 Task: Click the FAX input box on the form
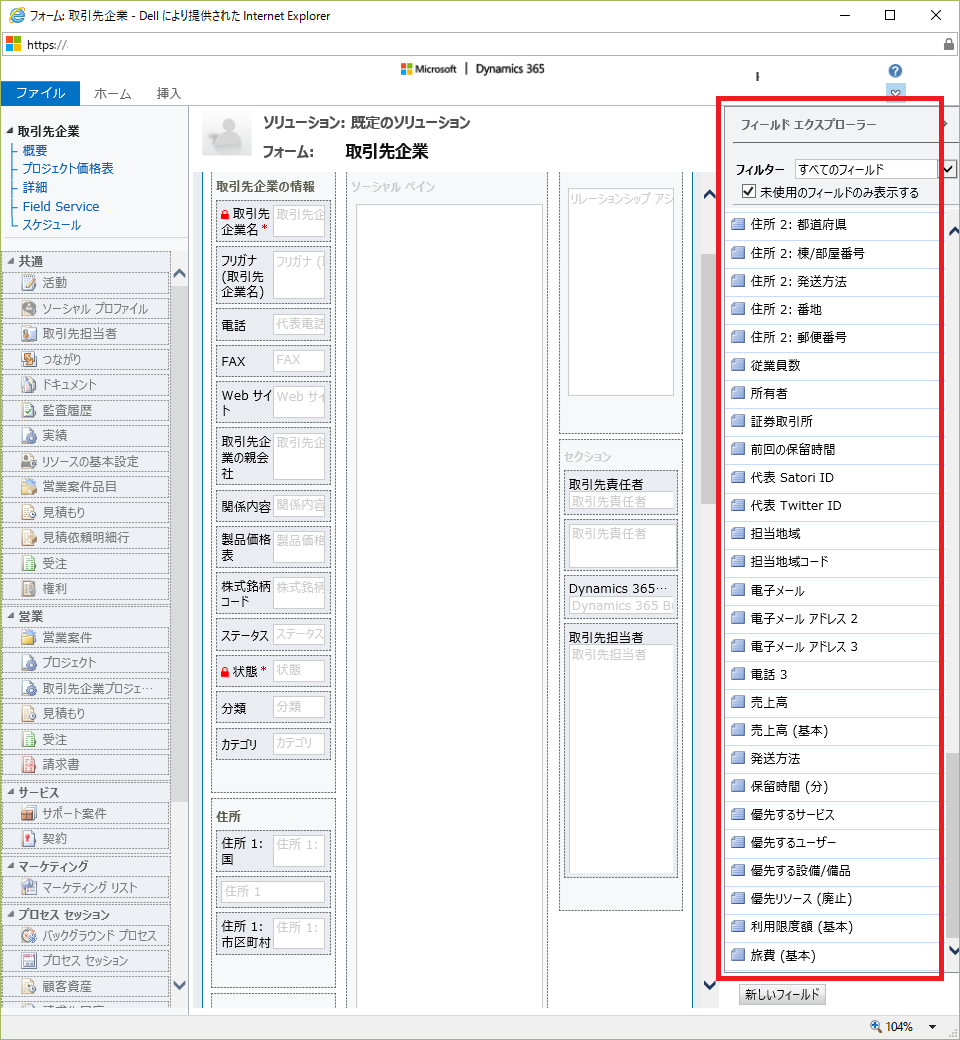(x=299, y=361)
